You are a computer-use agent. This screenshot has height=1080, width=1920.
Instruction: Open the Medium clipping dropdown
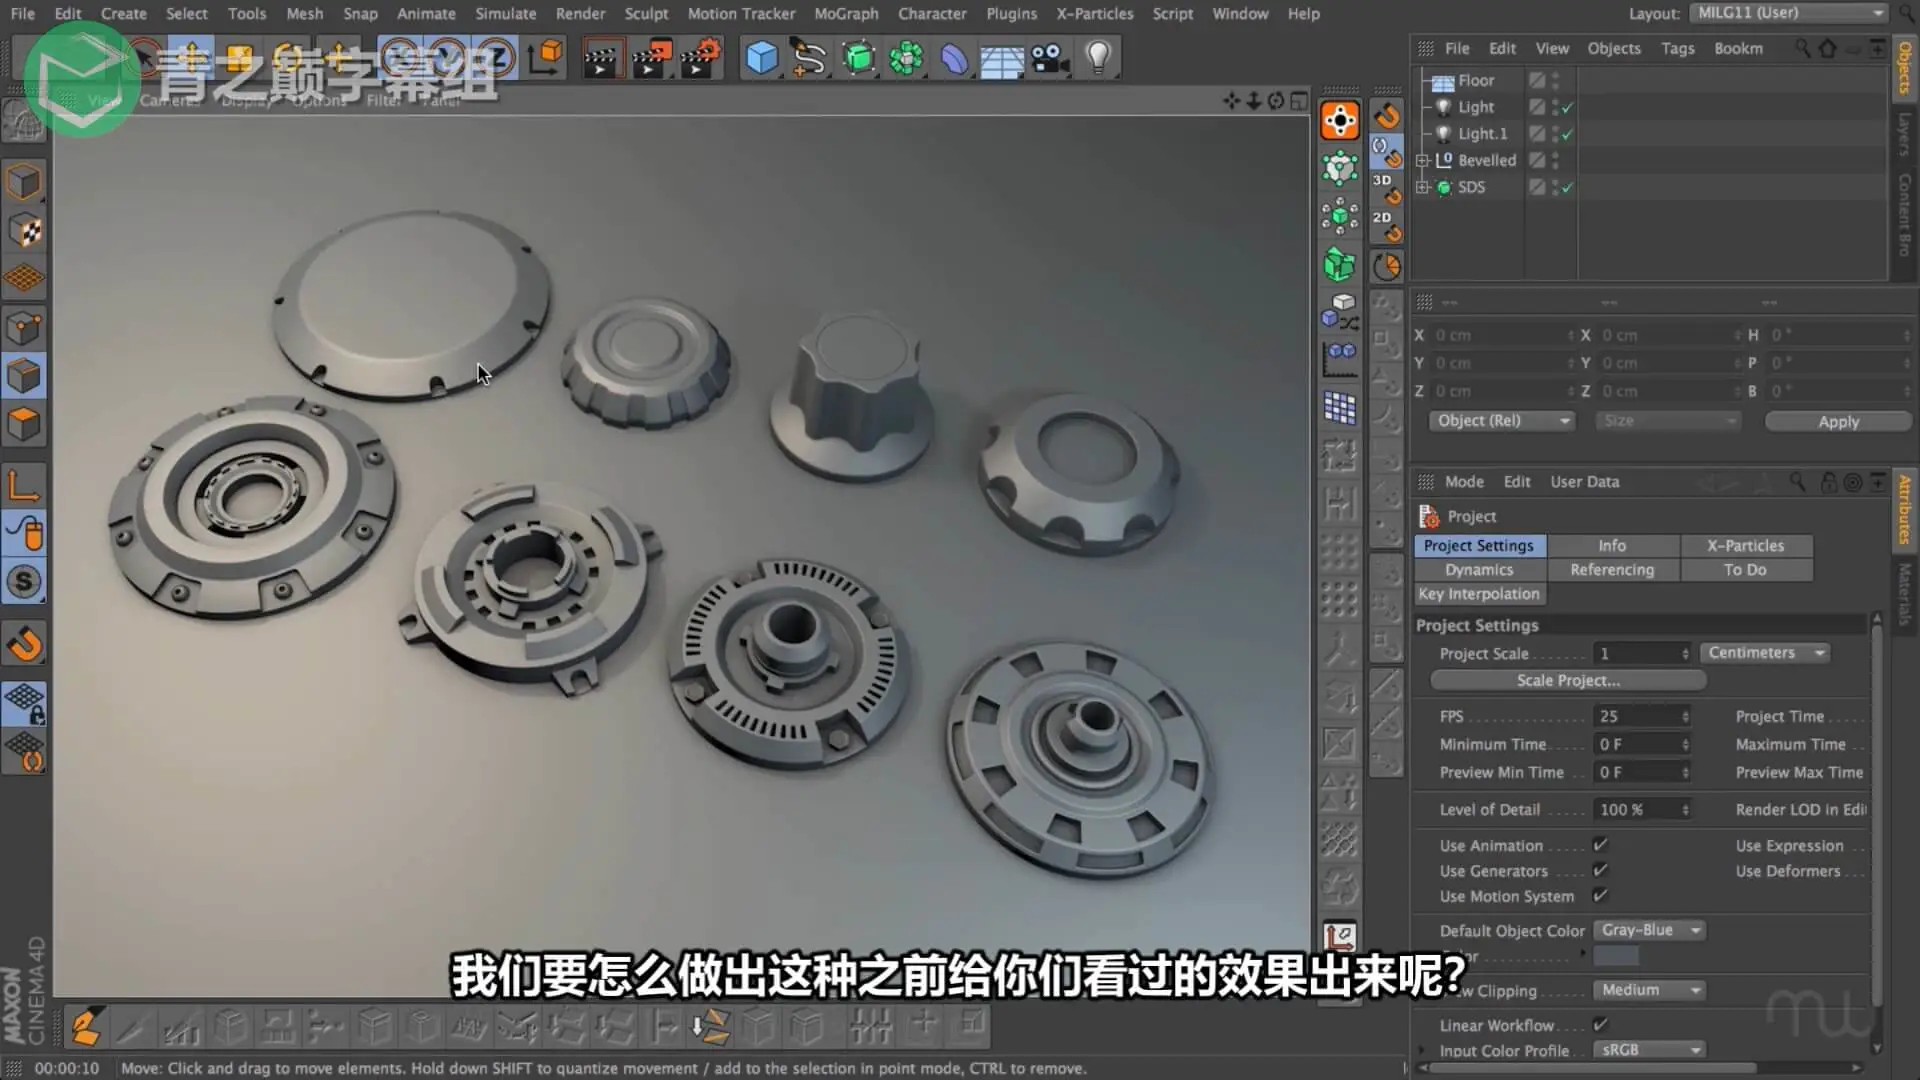[1650, 990]
